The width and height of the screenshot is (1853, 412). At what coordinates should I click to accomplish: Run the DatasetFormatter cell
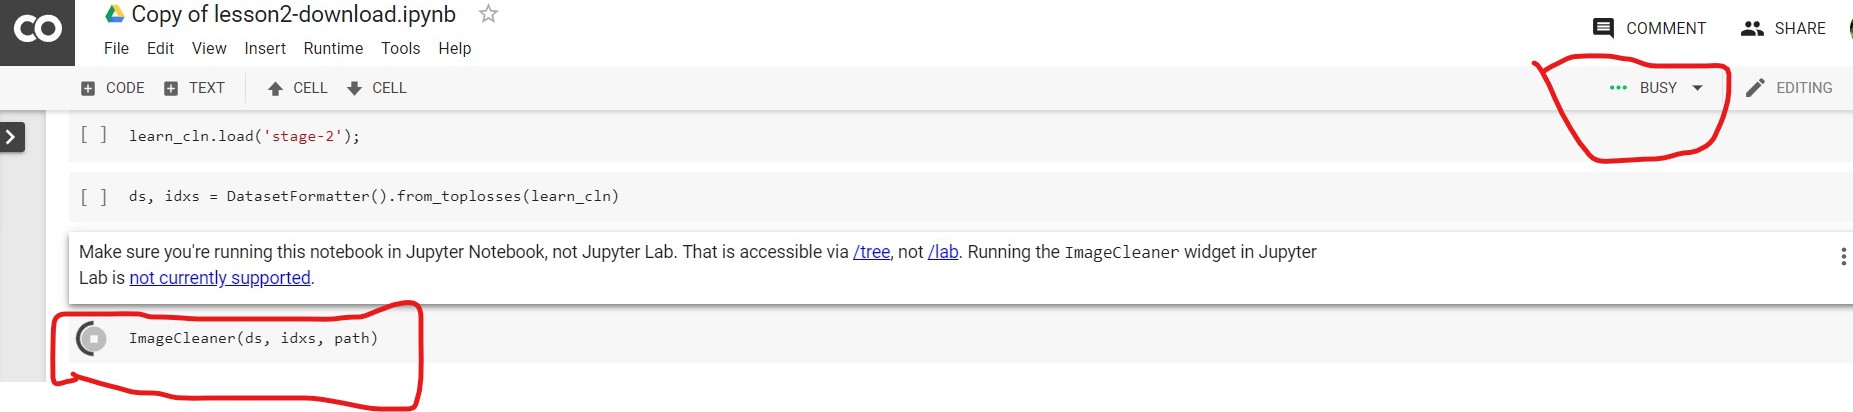point(93,196)
